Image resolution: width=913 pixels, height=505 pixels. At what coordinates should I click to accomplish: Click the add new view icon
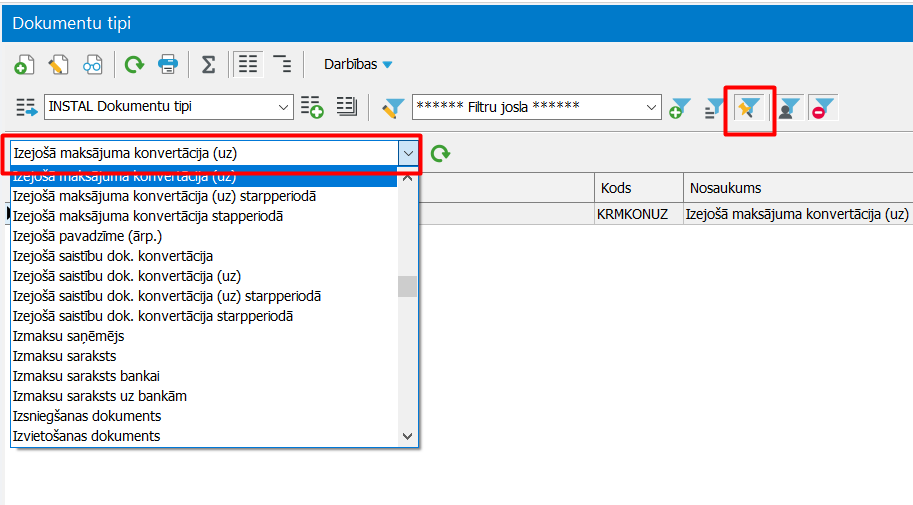[x=312, y=107]
